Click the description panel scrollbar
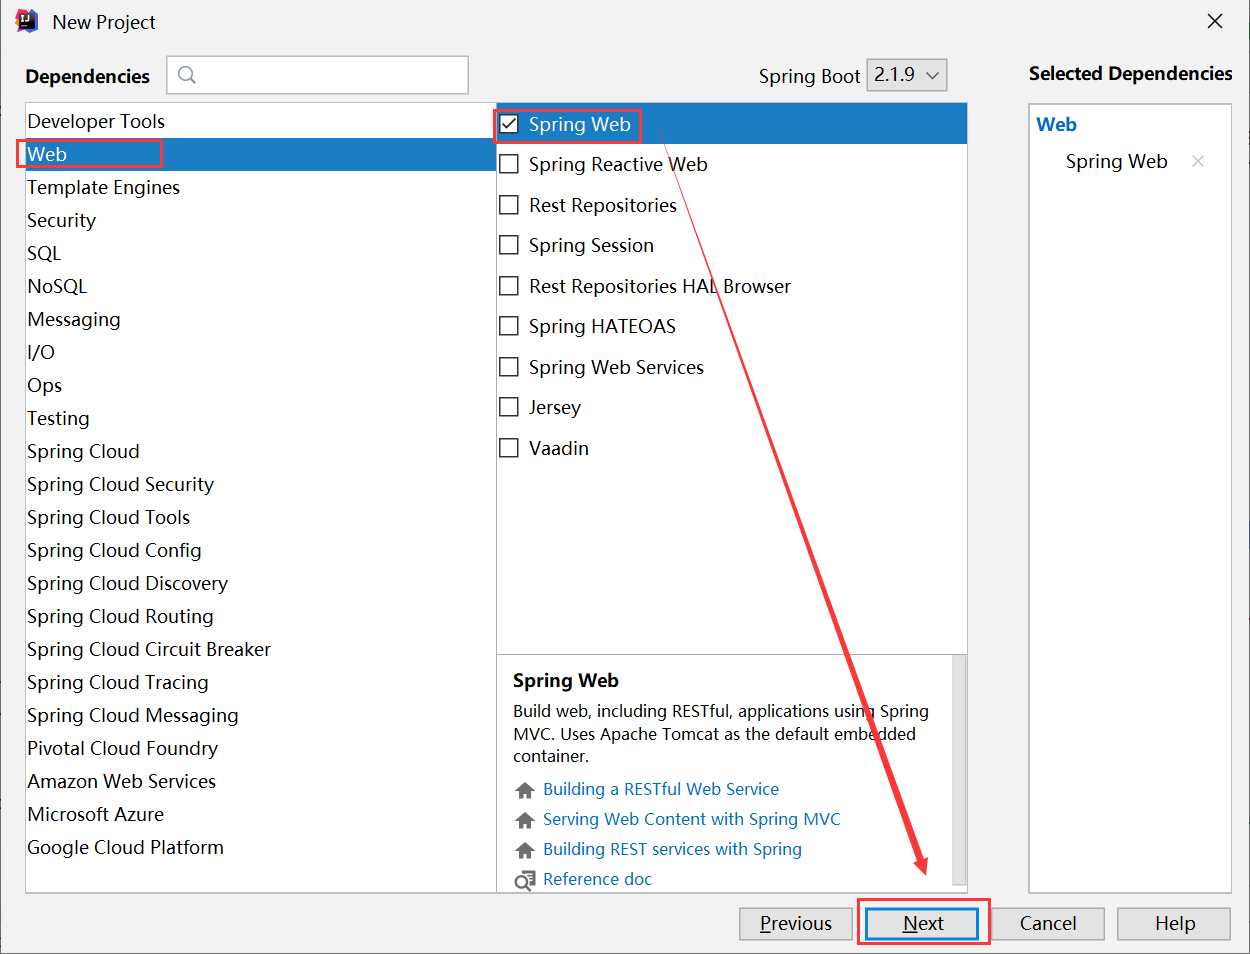This screenshot has width=1250, height=954. (959, 770)
